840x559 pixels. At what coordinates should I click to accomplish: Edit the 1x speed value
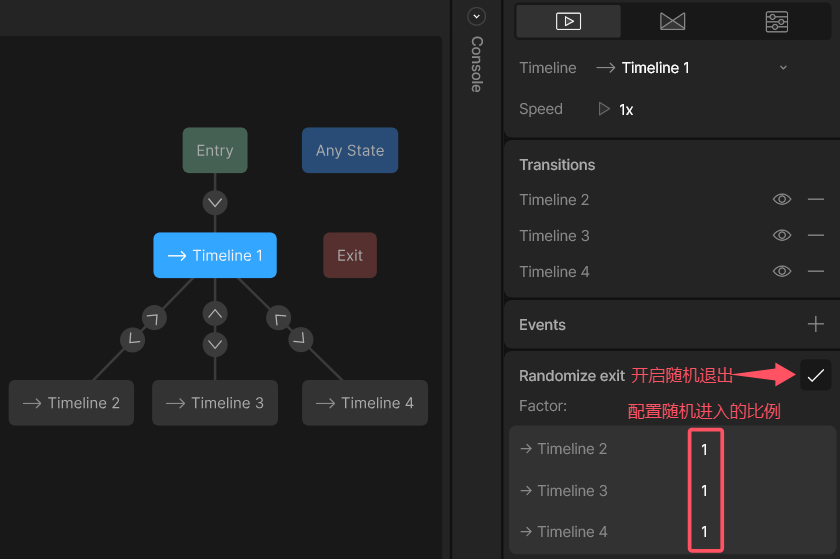point(626,110)
